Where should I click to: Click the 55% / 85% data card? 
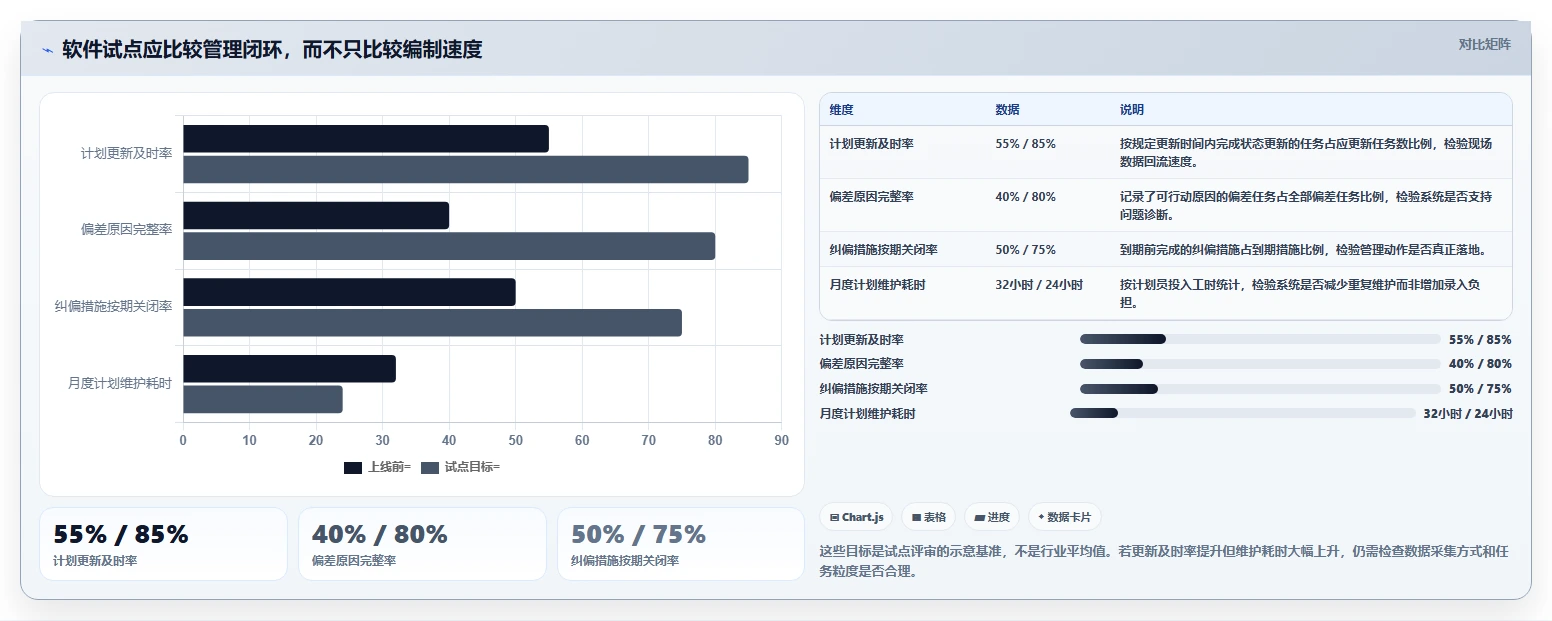click(x=163, y=544)
